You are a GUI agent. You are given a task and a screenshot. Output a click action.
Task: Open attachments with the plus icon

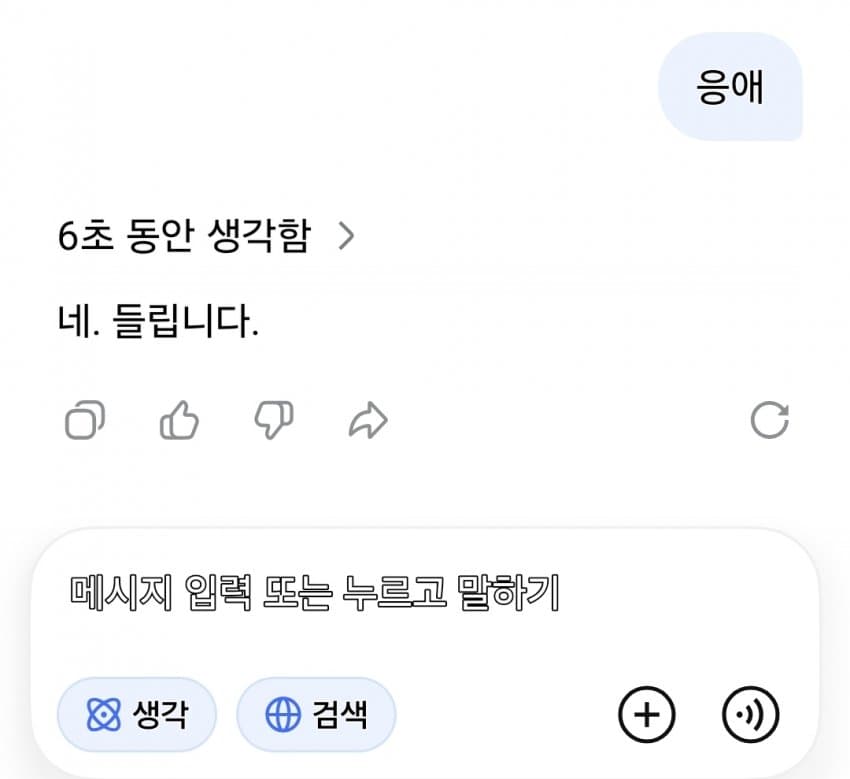(647, 715)
